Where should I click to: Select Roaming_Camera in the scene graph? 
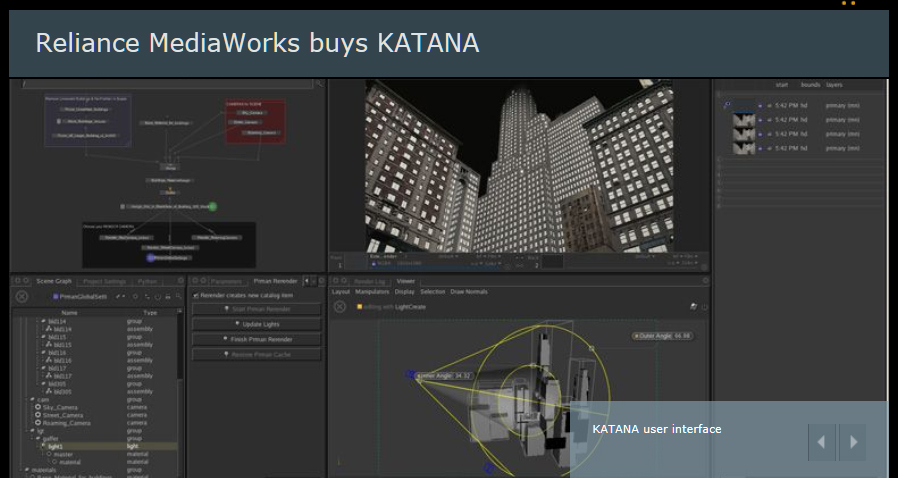[66, 424]
